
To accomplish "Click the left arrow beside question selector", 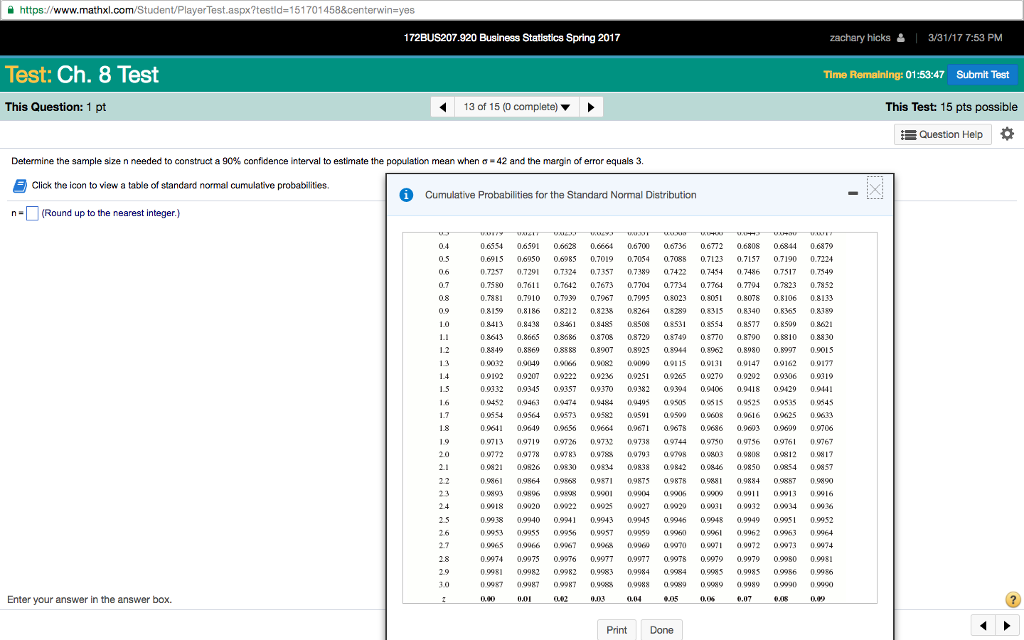I will point(441,106).
